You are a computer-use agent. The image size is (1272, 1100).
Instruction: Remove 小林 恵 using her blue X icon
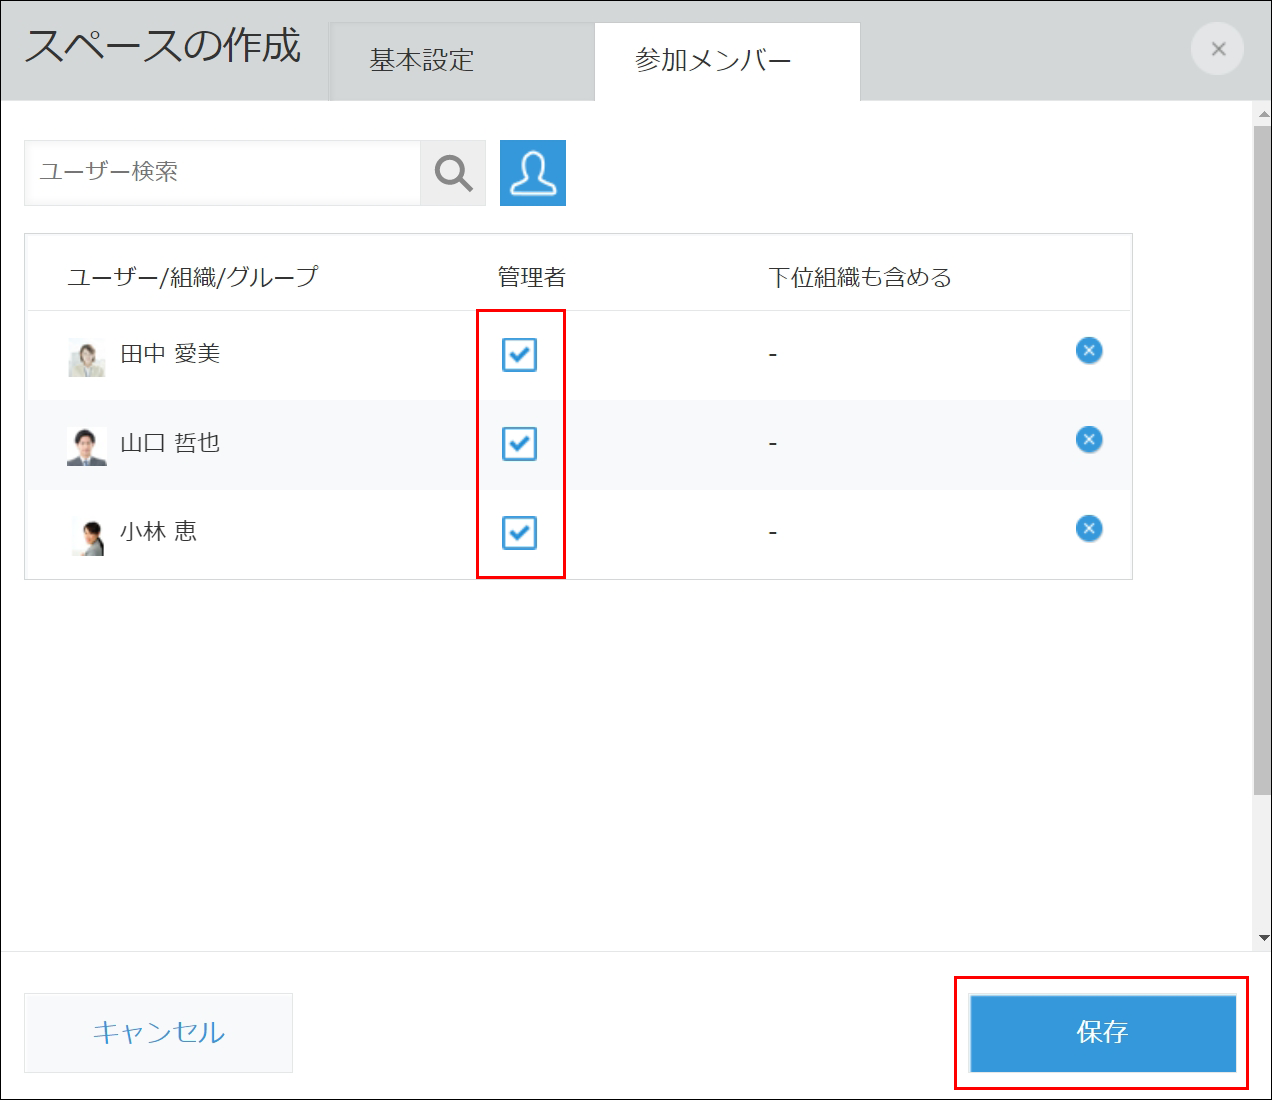tap(1088, 529)
